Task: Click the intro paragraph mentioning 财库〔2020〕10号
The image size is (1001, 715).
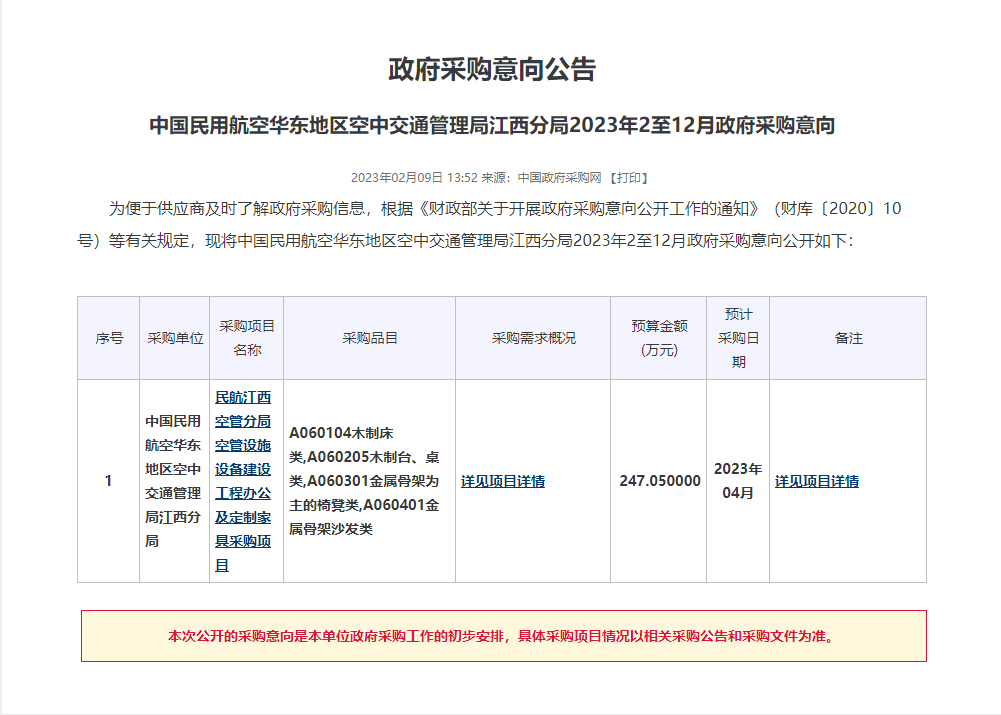Action: click(489, 225)
